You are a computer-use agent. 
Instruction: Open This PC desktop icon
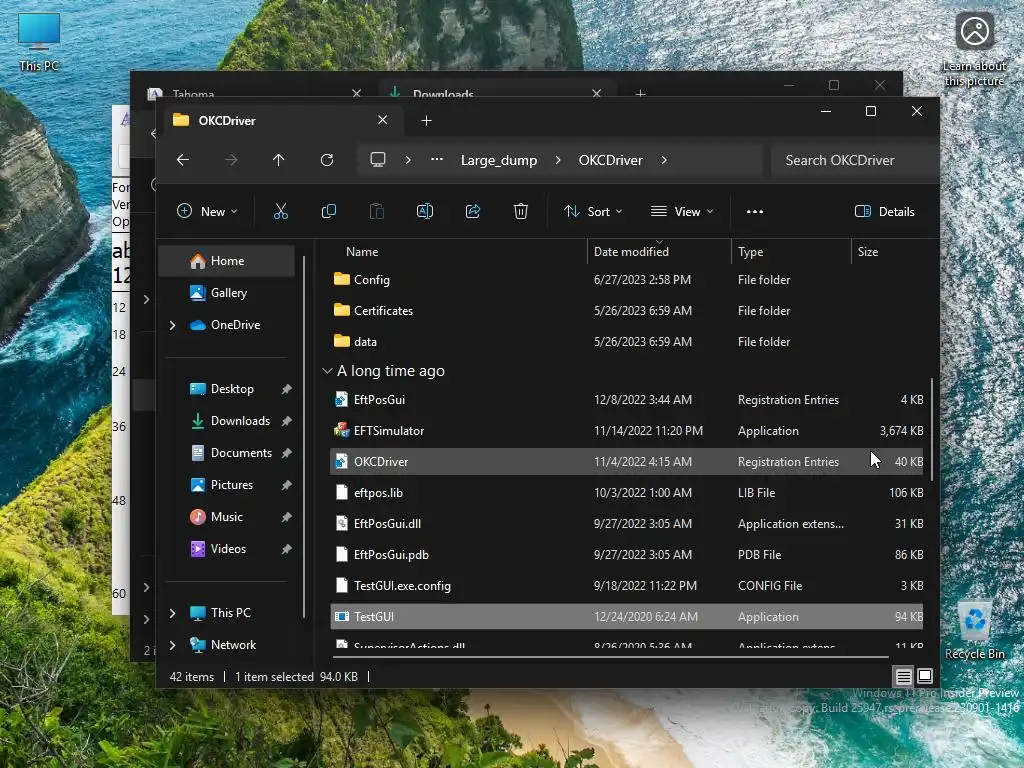click(x=39, y=42)
